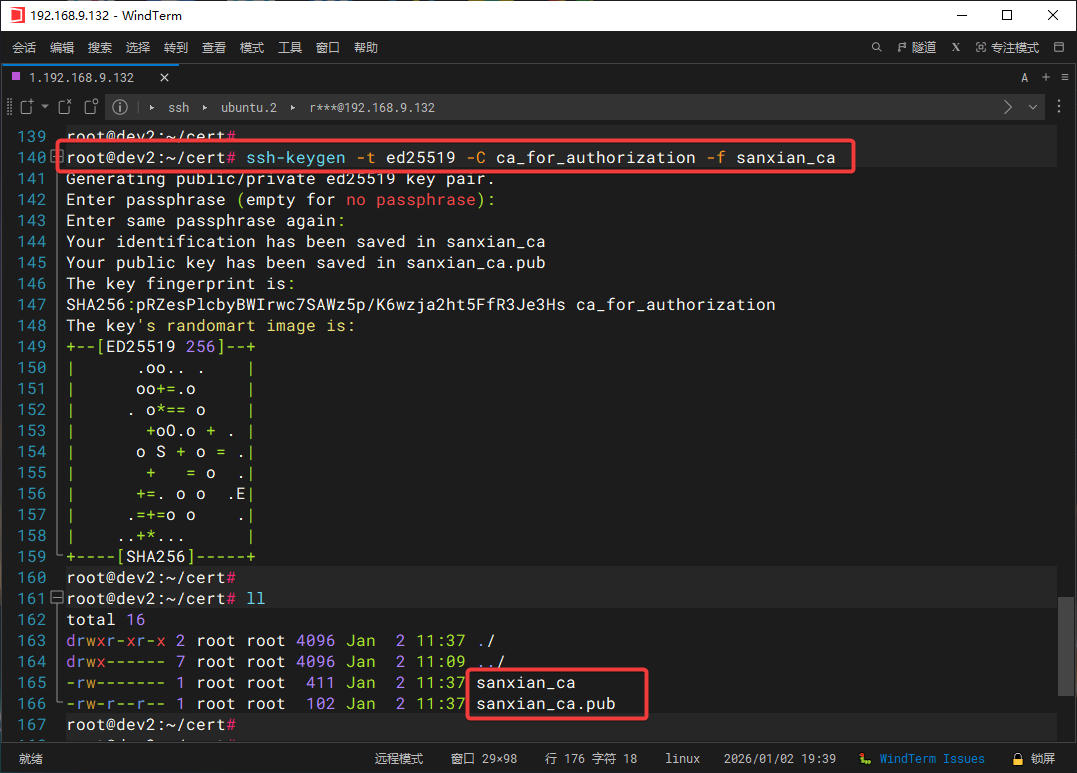Click the layout panel icon at top right
The image size is (1077, 773).
(x=1057, y=47)
